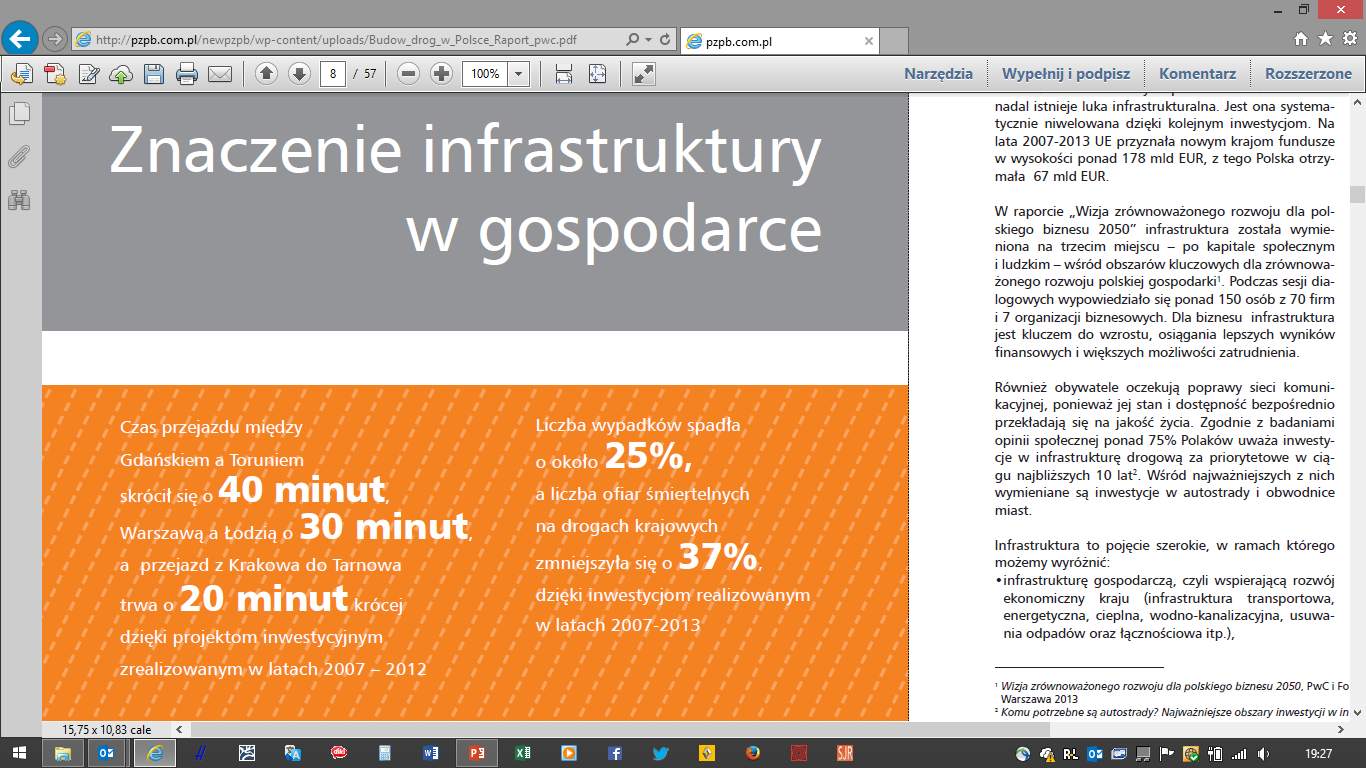Zoom in with the plus button
The image size is (1366, 768).
click(x=441, y=73)
